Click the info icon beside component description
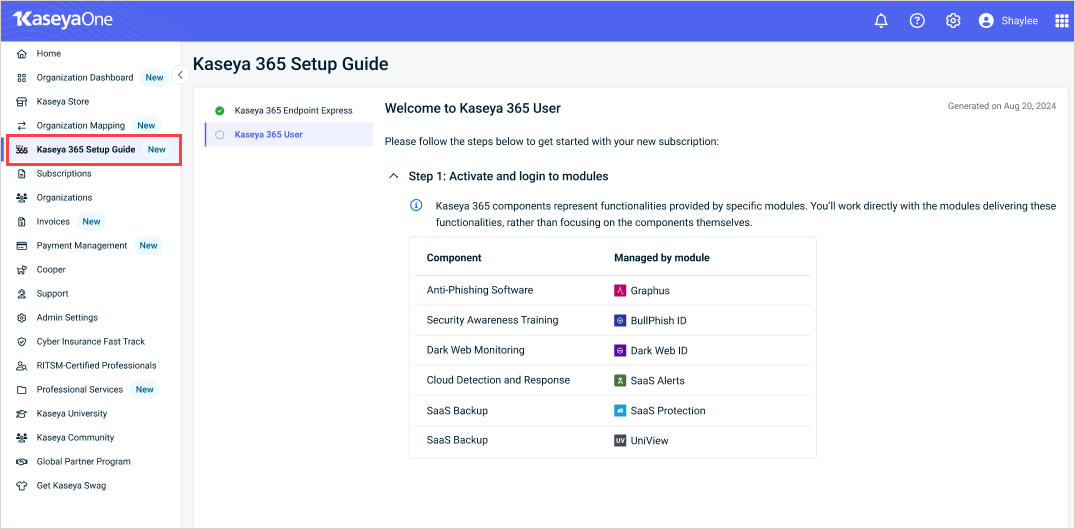The width and height of the screenshot is (1075, 529). point(416,205)
